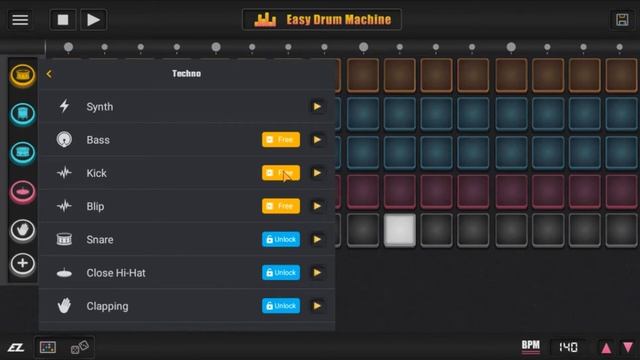This screenshot has height=360, width=640.
Task: Toggle the gray pad under the third large timeline dot
Action: tap(363, 230)
